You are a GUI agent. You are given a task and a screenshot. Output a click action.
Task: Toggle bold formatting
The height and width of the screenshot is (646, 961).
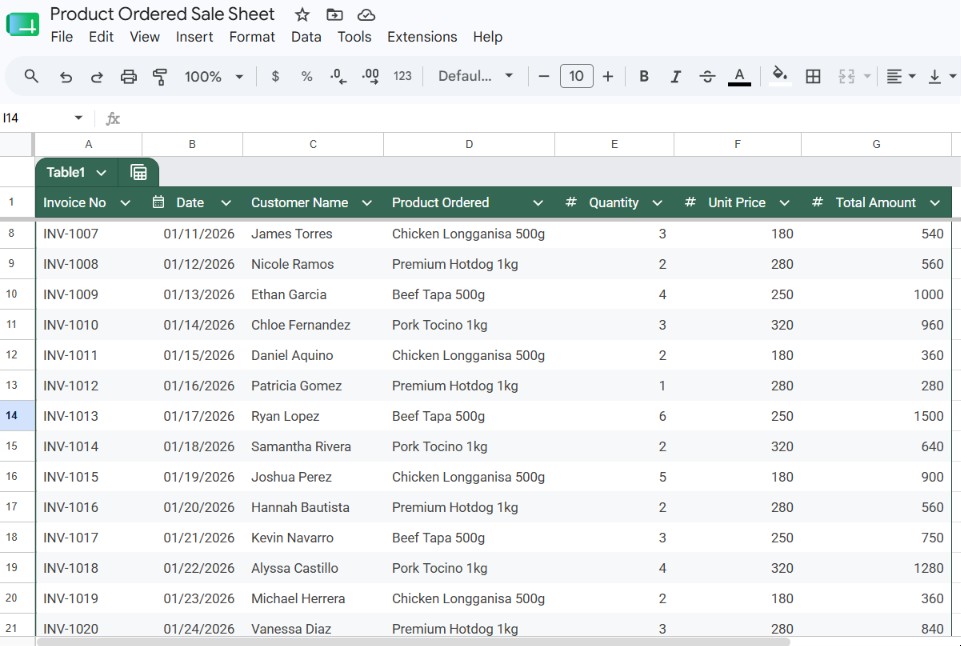pyautogui.click(x=644, y=76)
